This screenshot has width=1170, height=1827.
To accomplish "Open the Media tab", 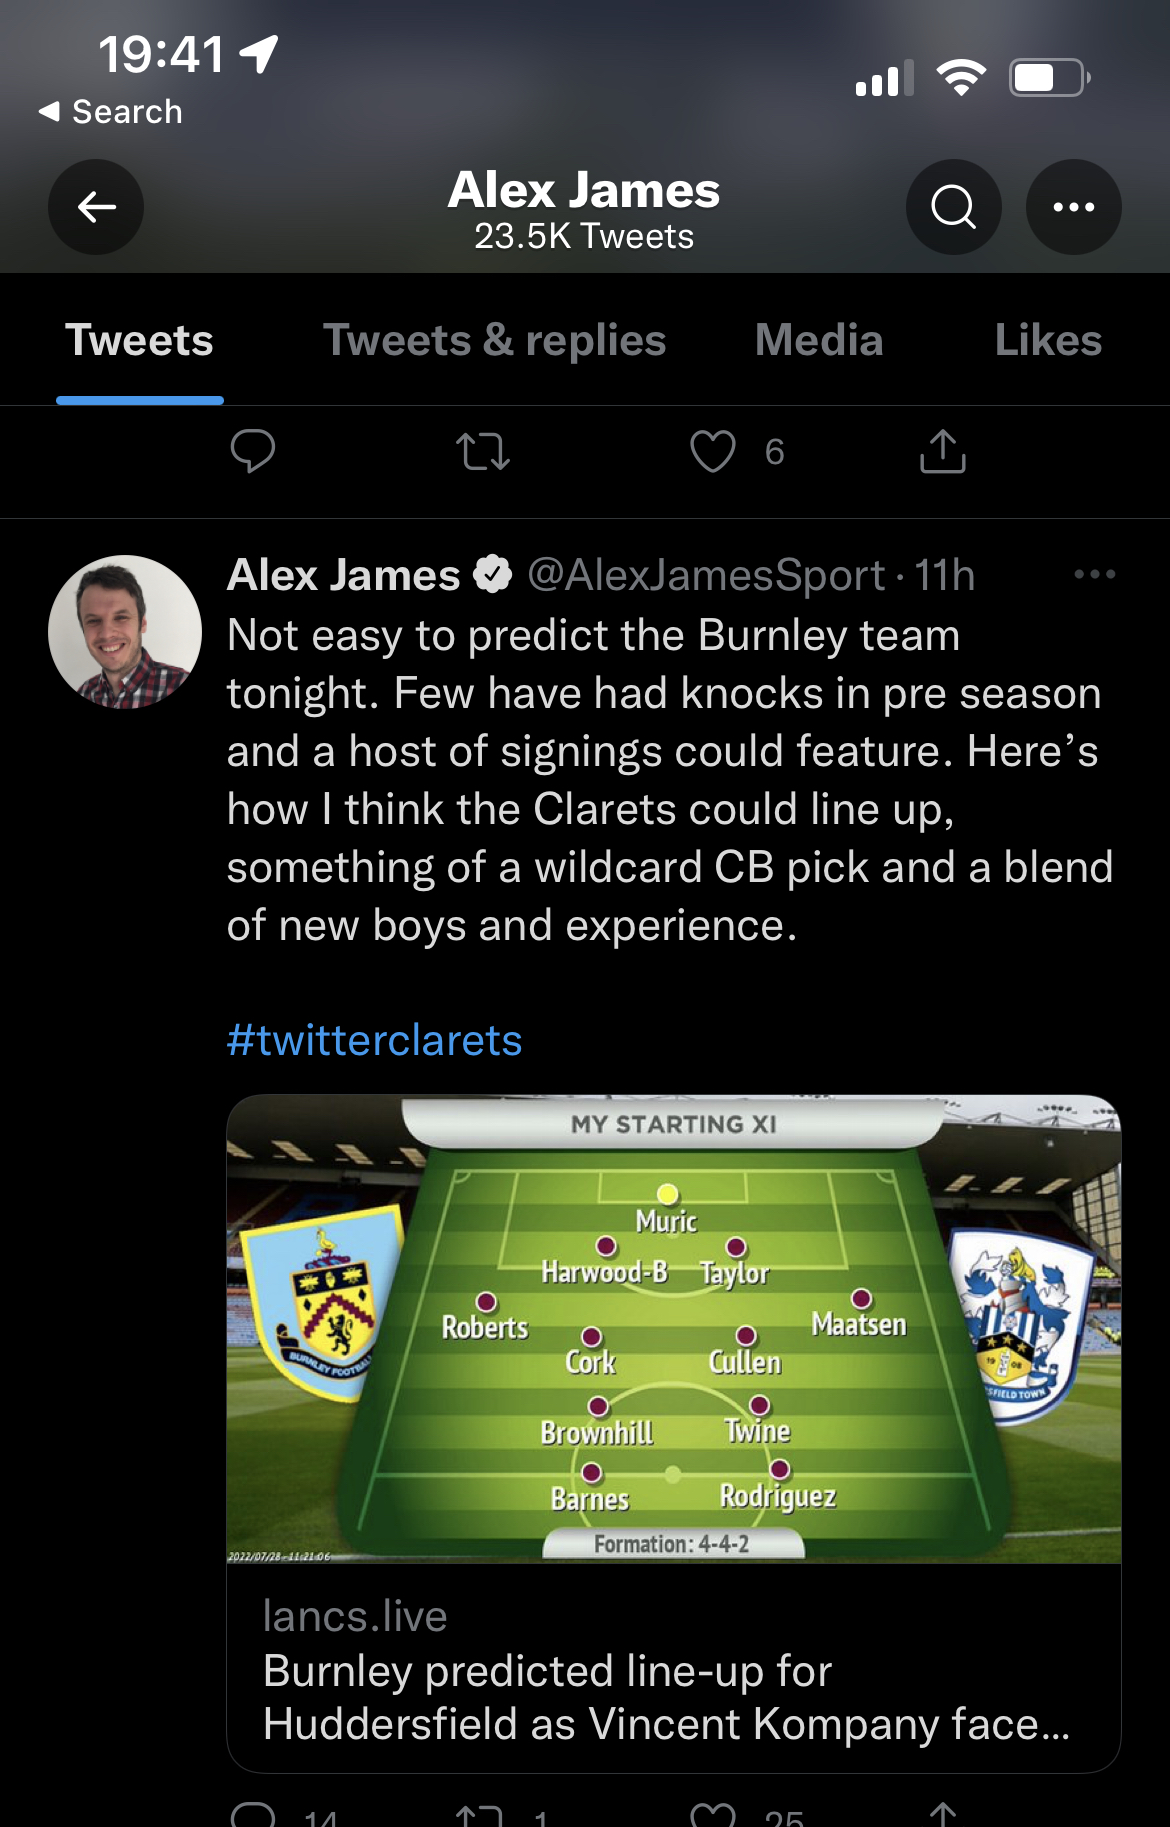I will [x=819, y=341].
